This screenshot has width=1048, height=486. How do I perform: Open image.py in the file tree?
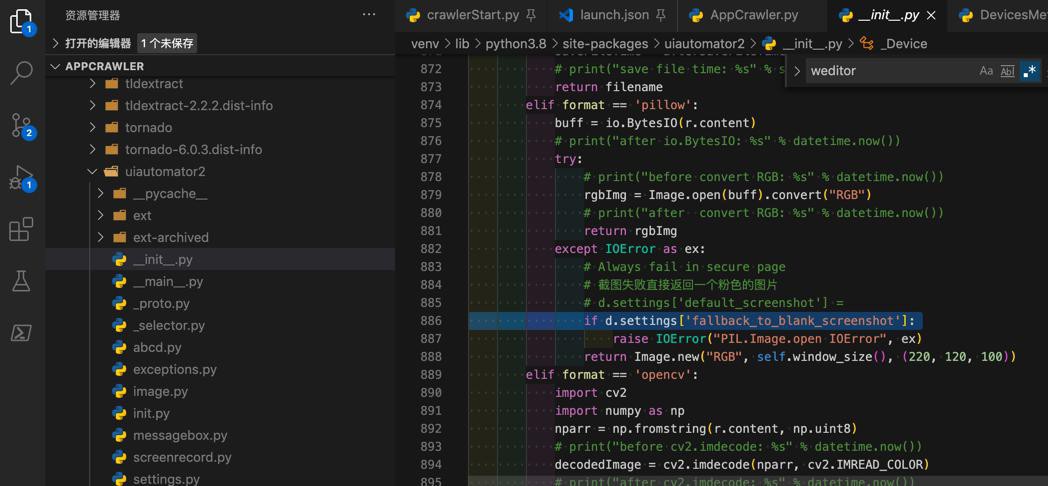click(221, 391)
